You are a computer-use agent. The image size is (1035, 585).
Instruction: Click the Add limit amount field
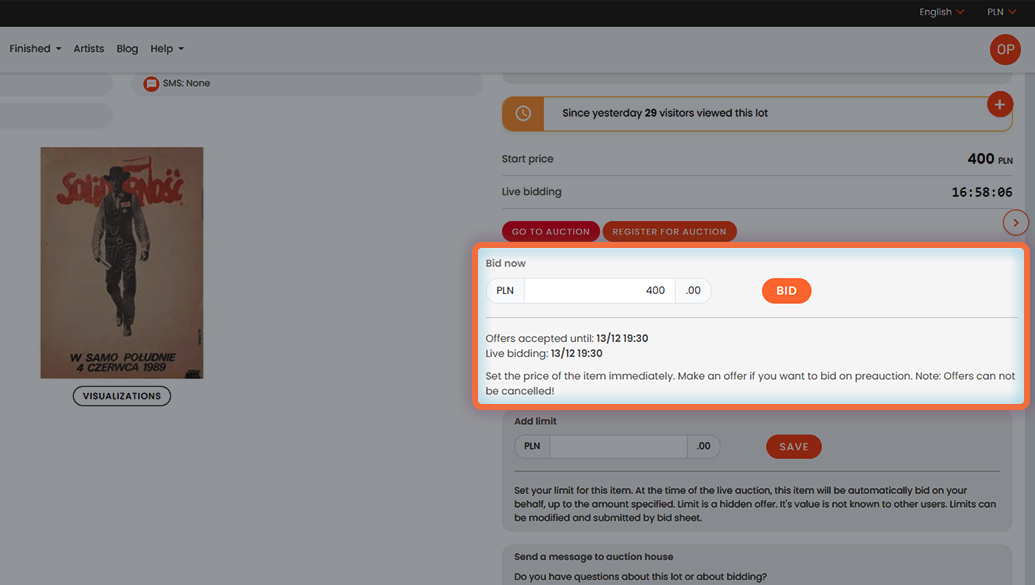[x=618, y=446]
